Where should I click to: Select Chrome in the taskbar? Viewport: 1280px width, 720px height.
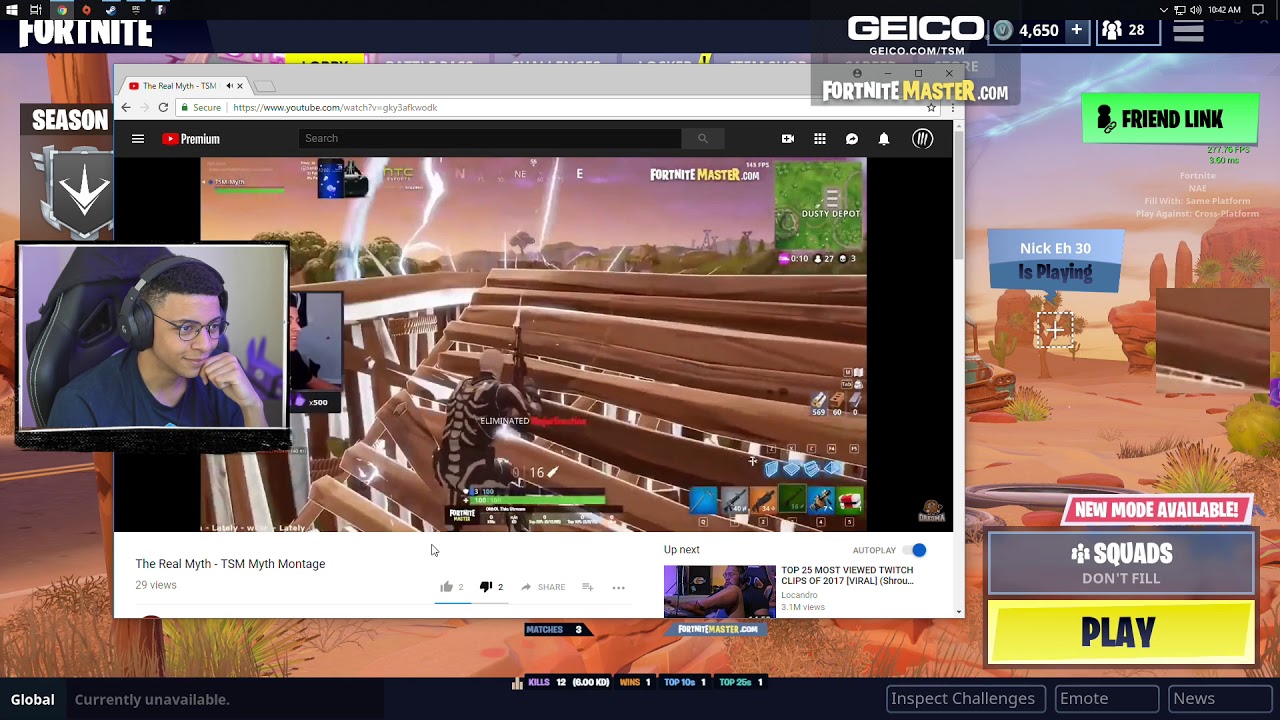[x=62, y=10]
